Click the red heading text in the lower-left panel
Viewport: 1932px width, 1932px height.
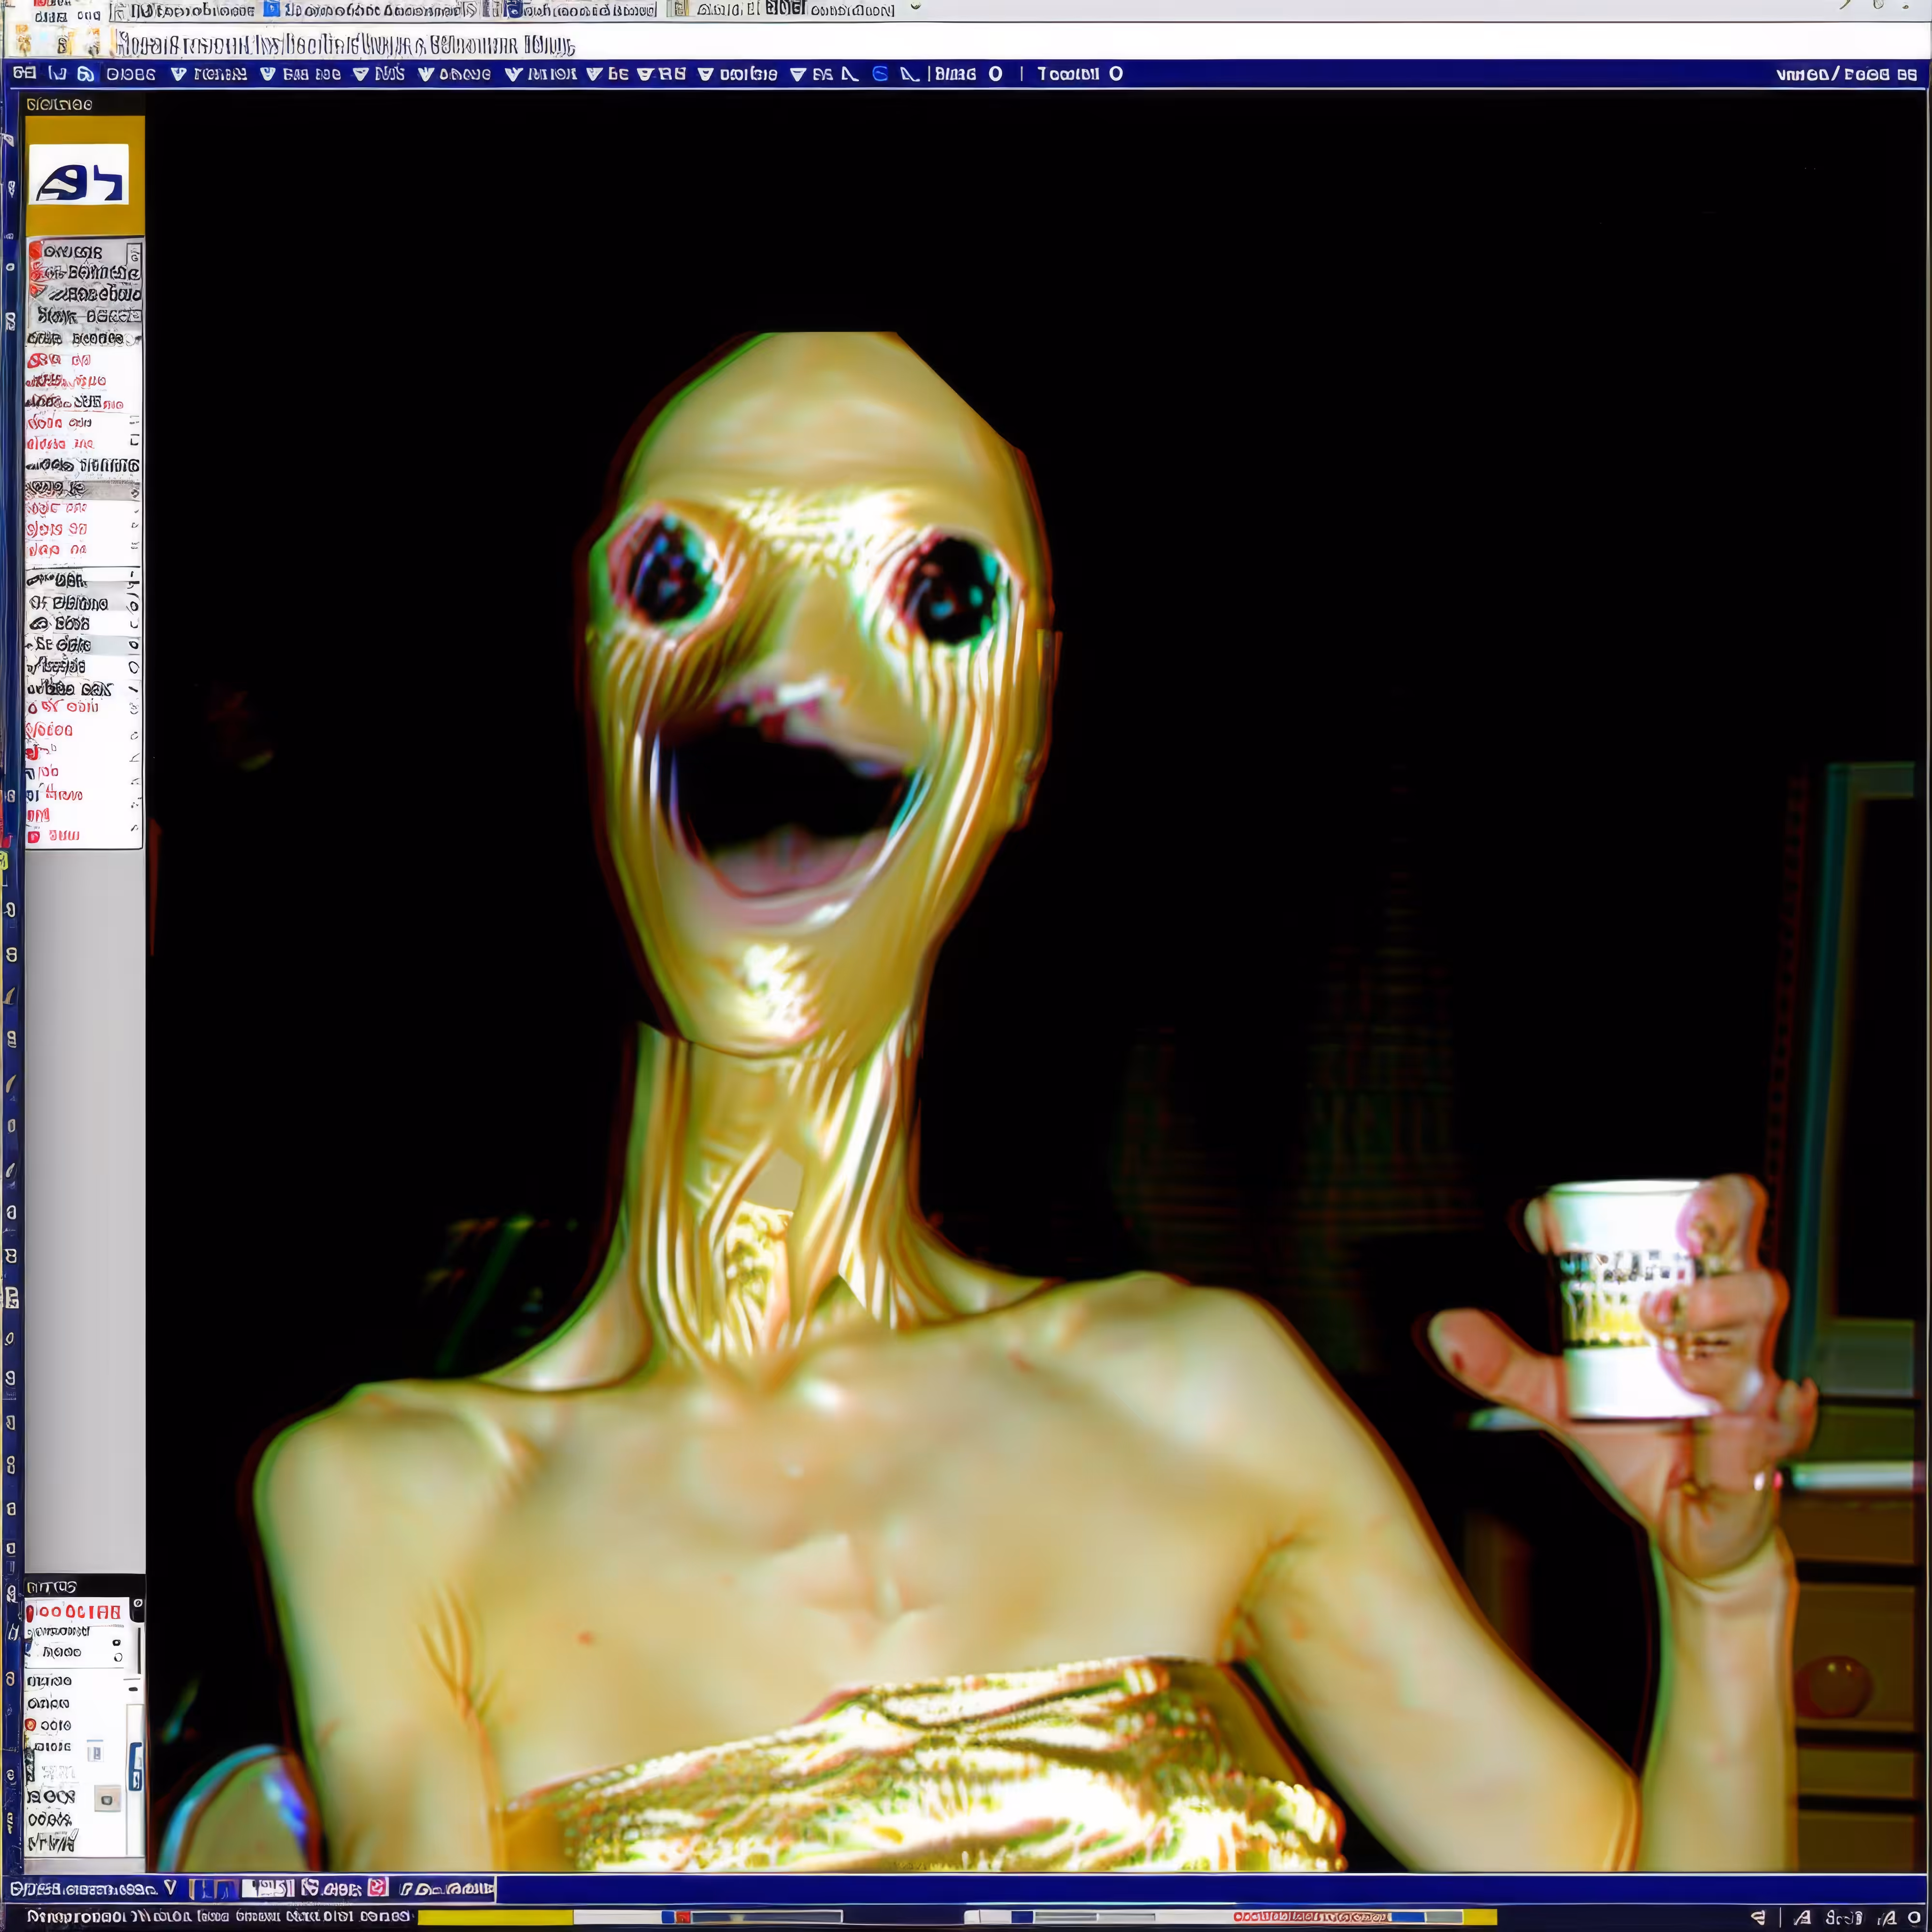(74, 1612)
